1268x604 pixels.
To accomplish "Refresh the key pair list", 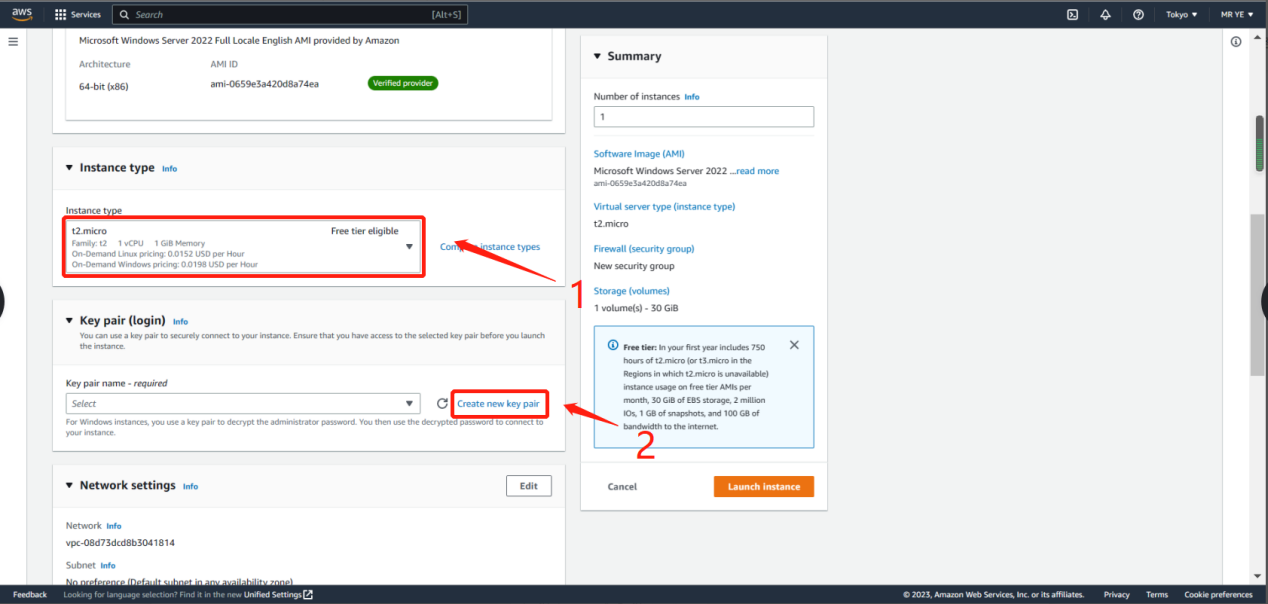I will (442, 404).
